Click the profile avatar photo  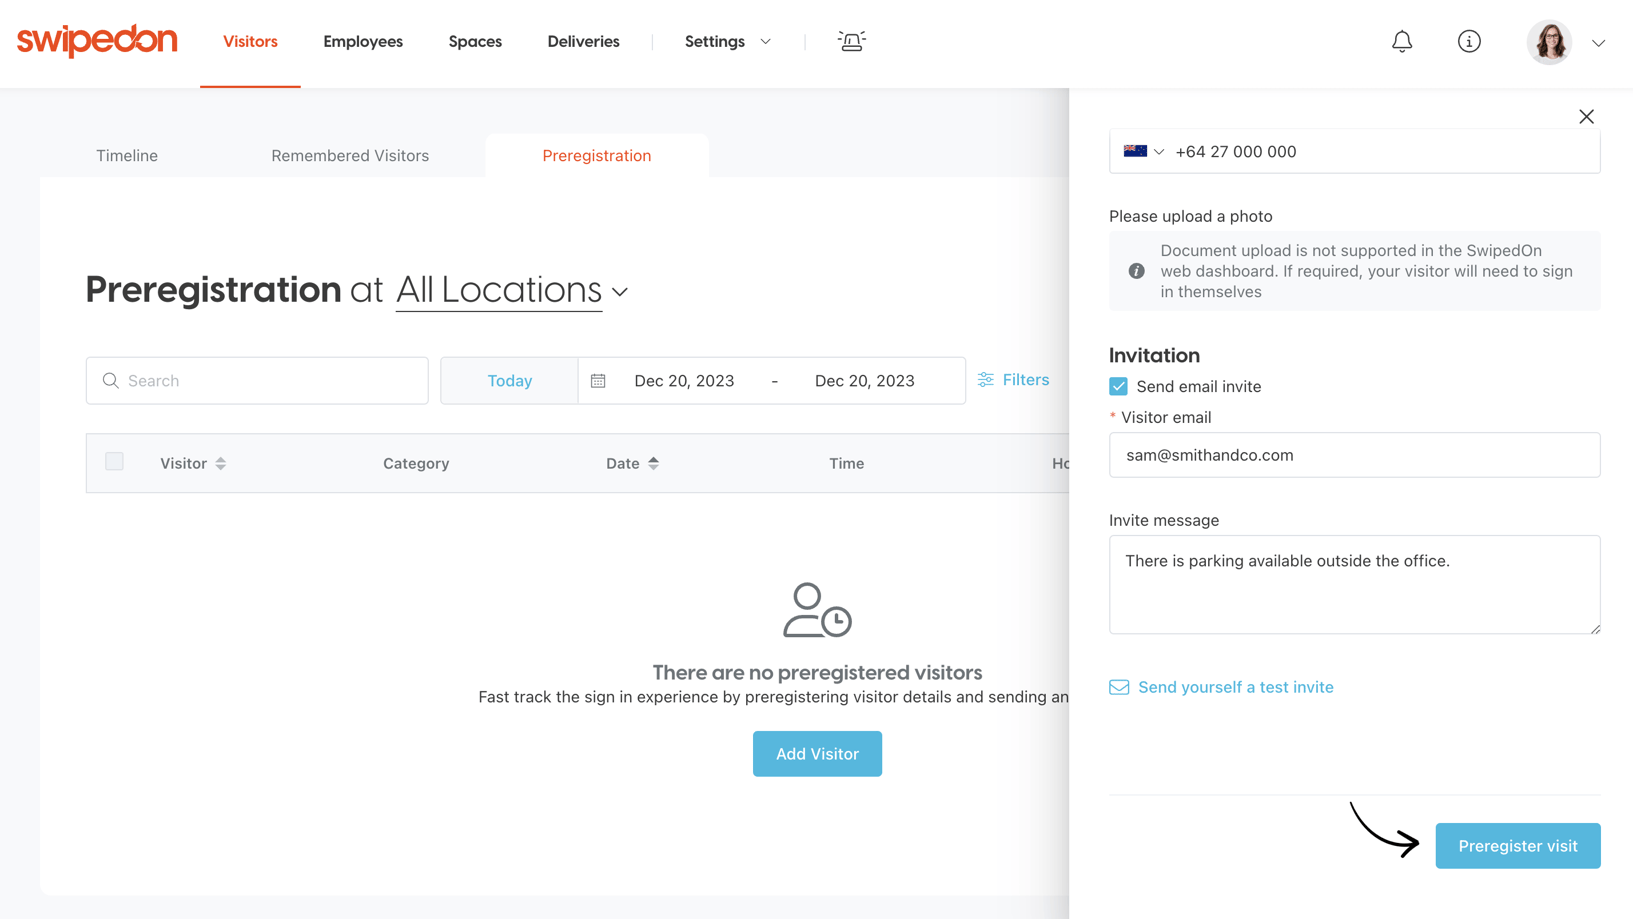pyautogui.click(x=1549, y=41)
